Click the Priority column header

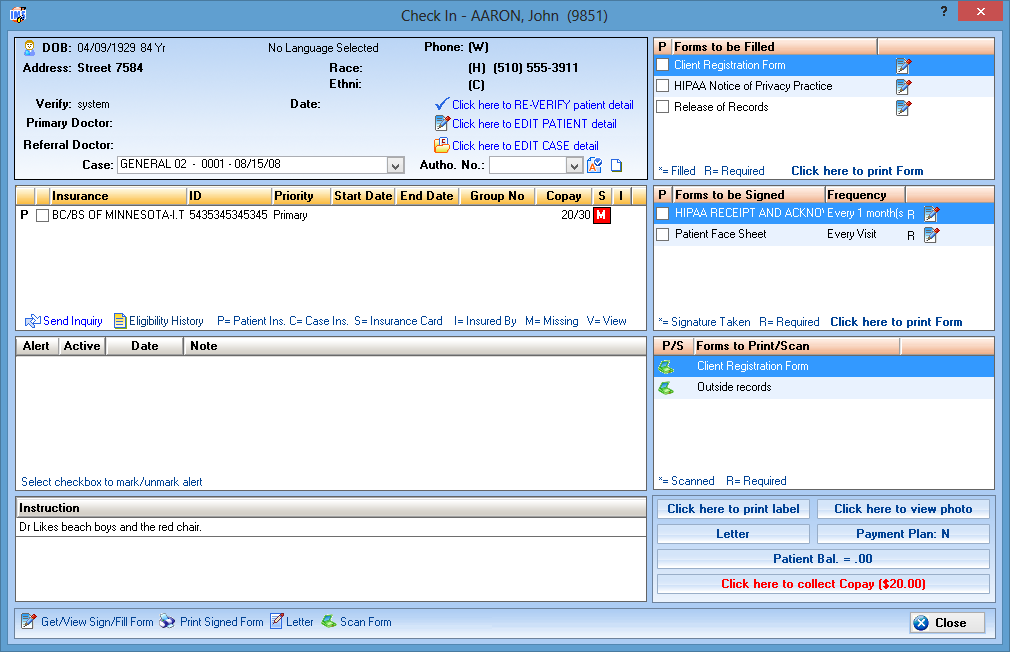pos(301,196)
